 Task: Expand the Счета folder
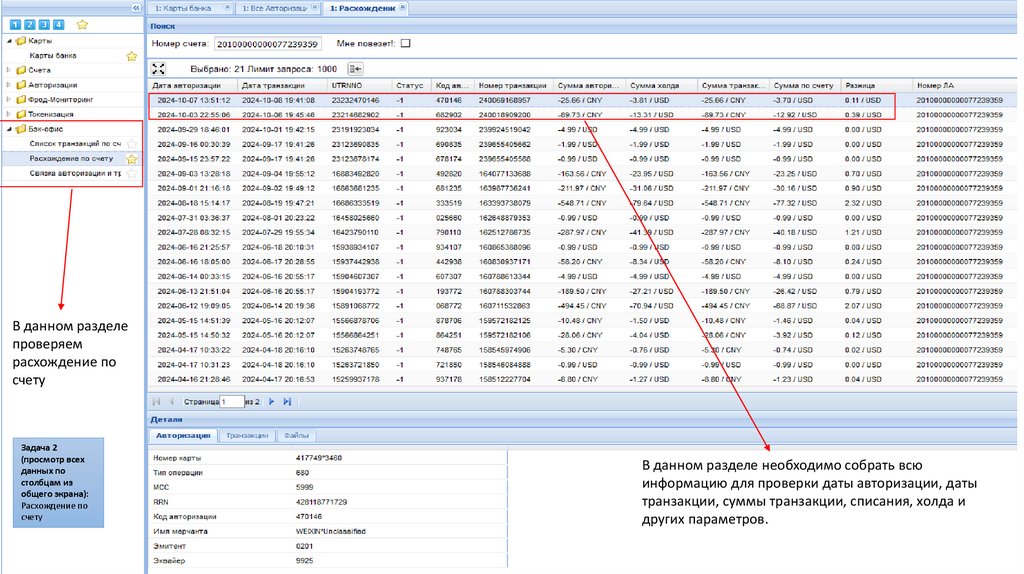8,70
